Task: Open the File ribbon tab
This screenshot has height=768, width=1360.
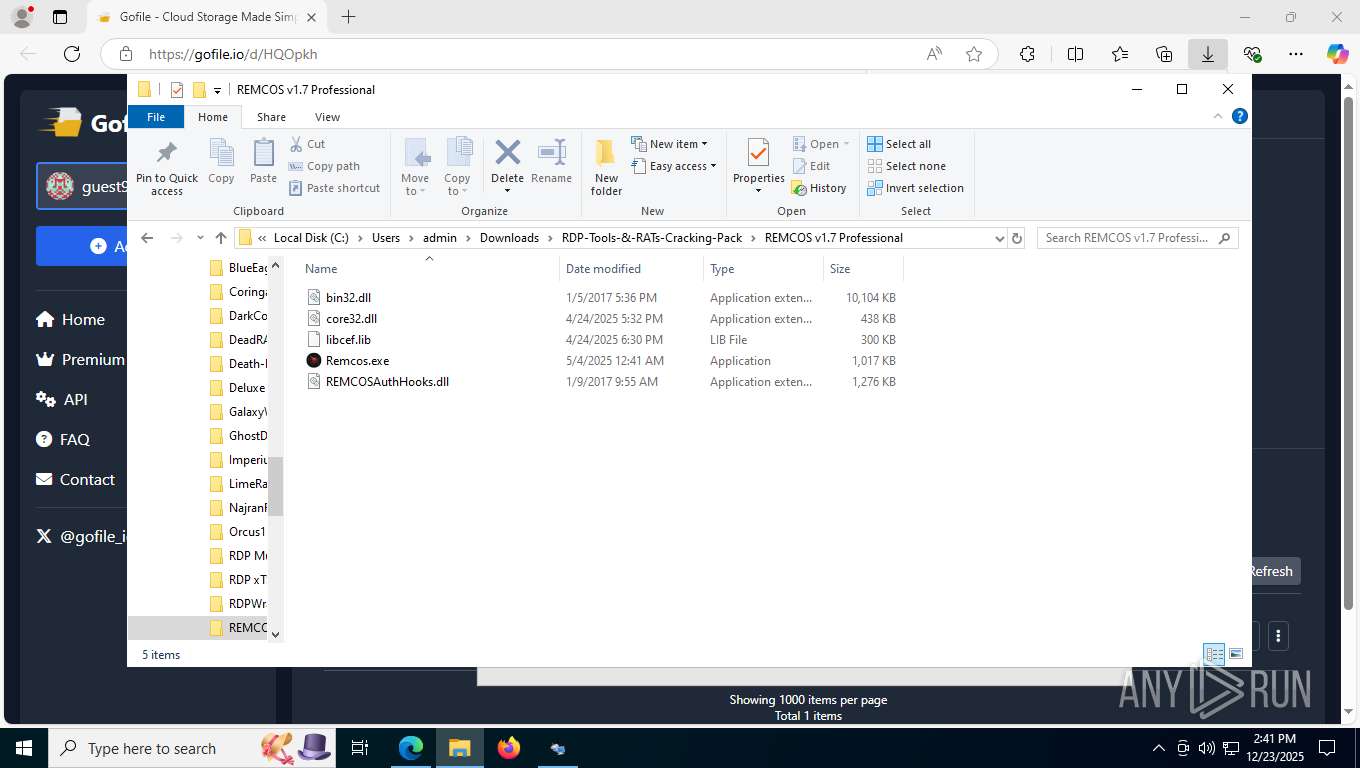Action: coord(156,117)
